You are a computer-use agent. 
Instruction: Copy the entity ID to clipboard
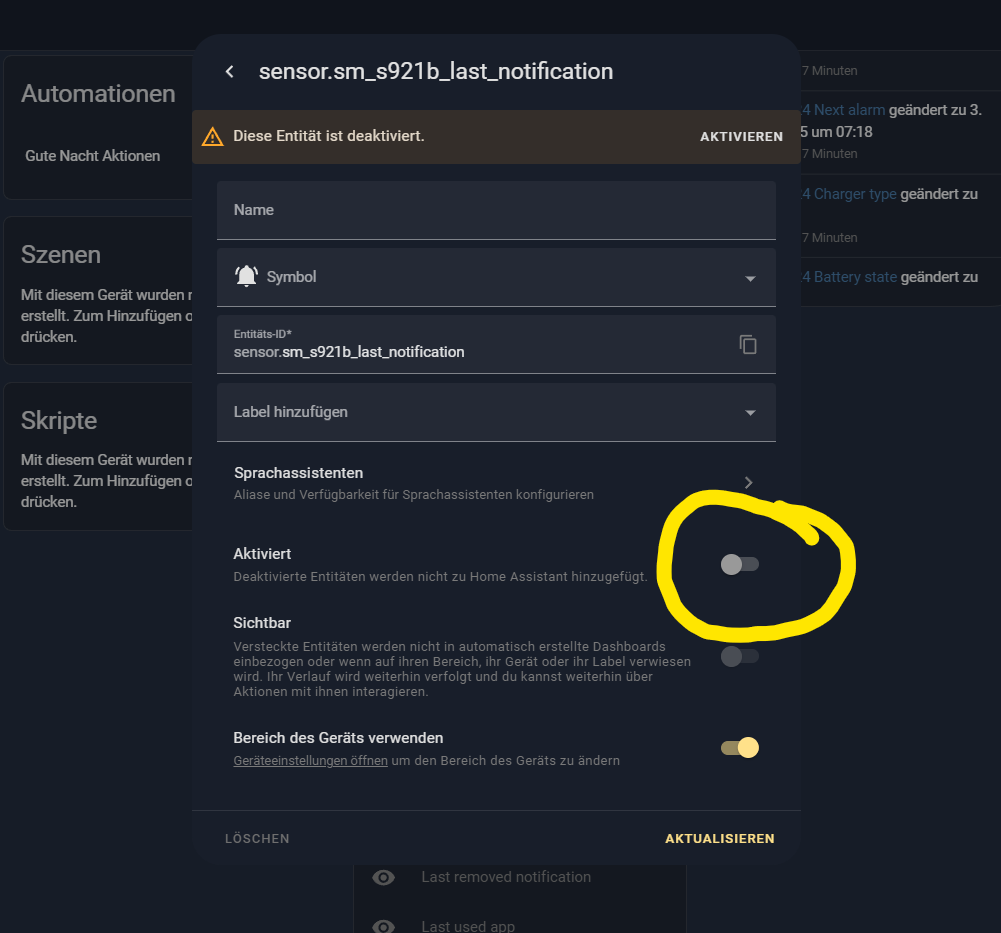point(748,344)
